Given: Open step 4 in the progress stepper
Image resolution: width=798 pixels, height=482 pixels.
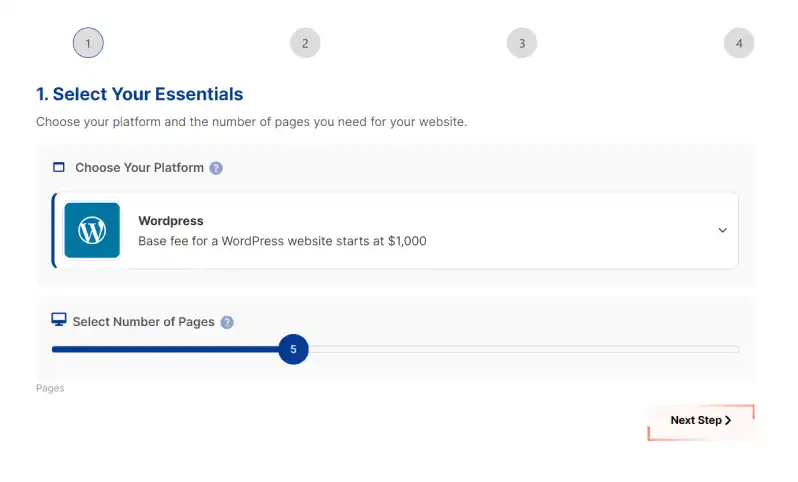Looking at the screenshot, I should (x=739, y=43).
